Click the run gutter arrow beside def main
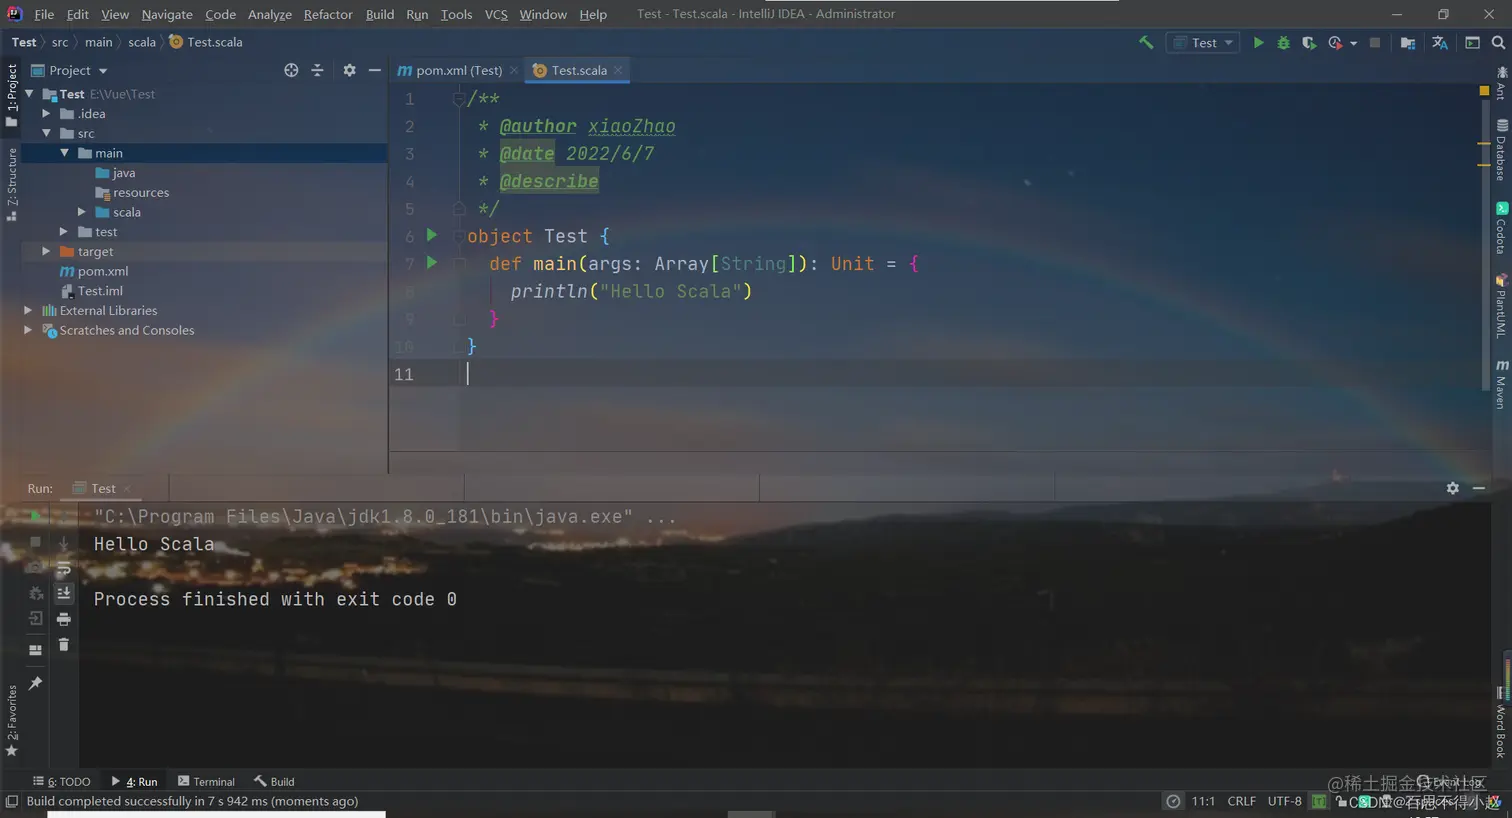1512x818 pixels. pos(432,262)
